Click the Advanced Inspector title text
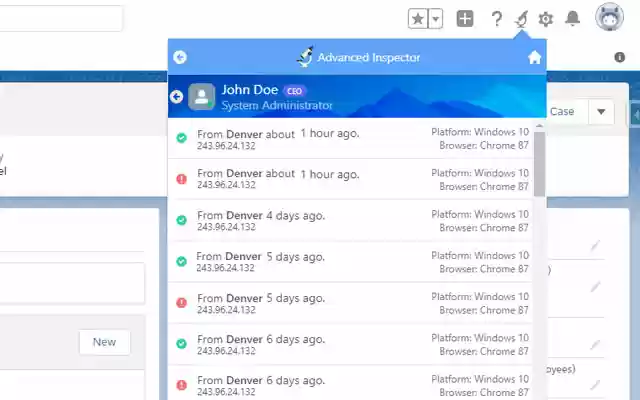This screenshot has width=640, height=400. (x=369, y=58)
